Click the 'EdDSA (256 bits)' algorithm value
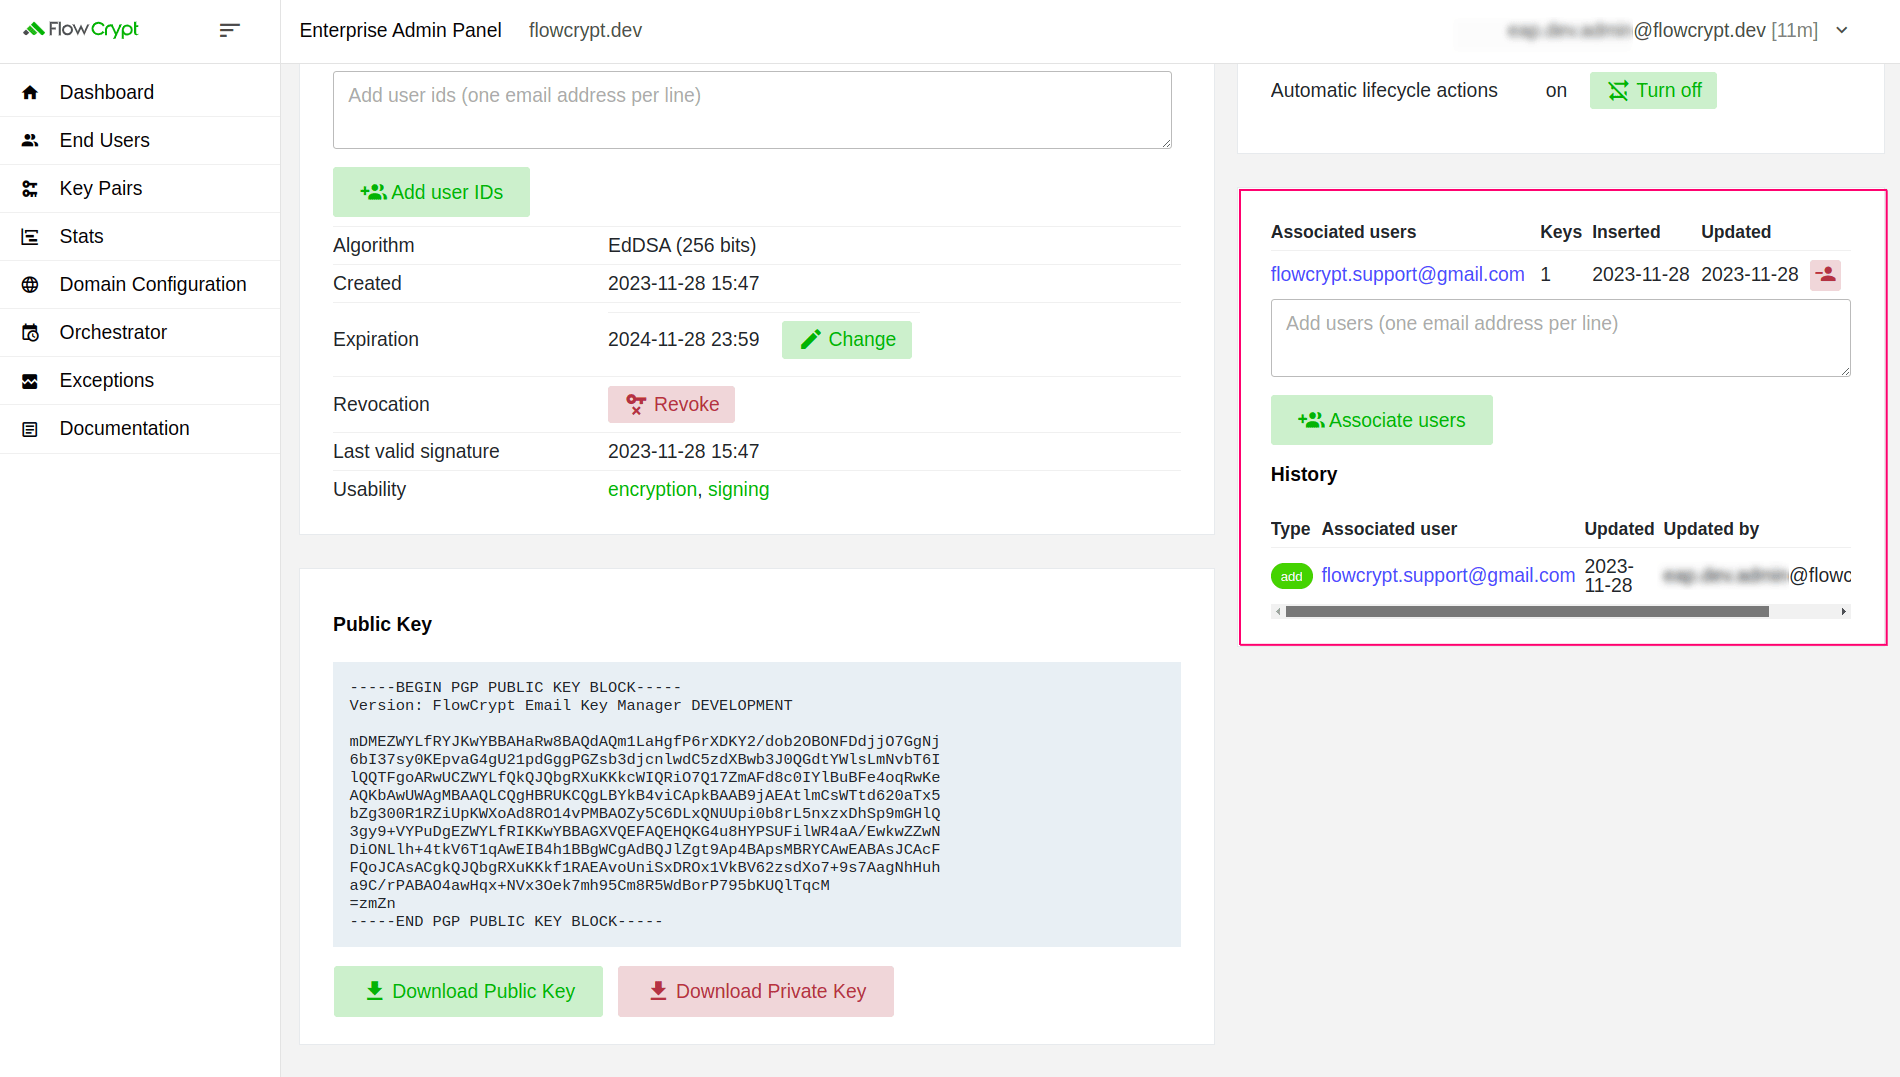This screenshot has width=1900, height=1077. (682, 245)
